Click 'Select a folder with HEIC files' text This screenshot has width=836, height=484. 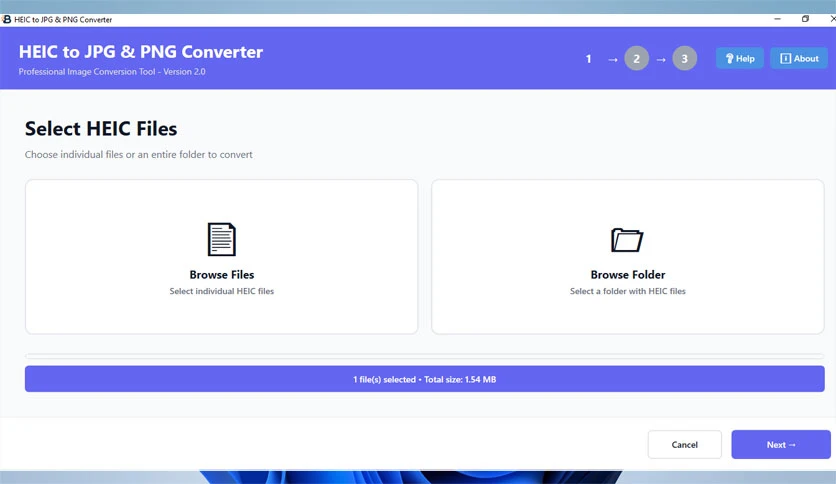(x=628, y=291)
